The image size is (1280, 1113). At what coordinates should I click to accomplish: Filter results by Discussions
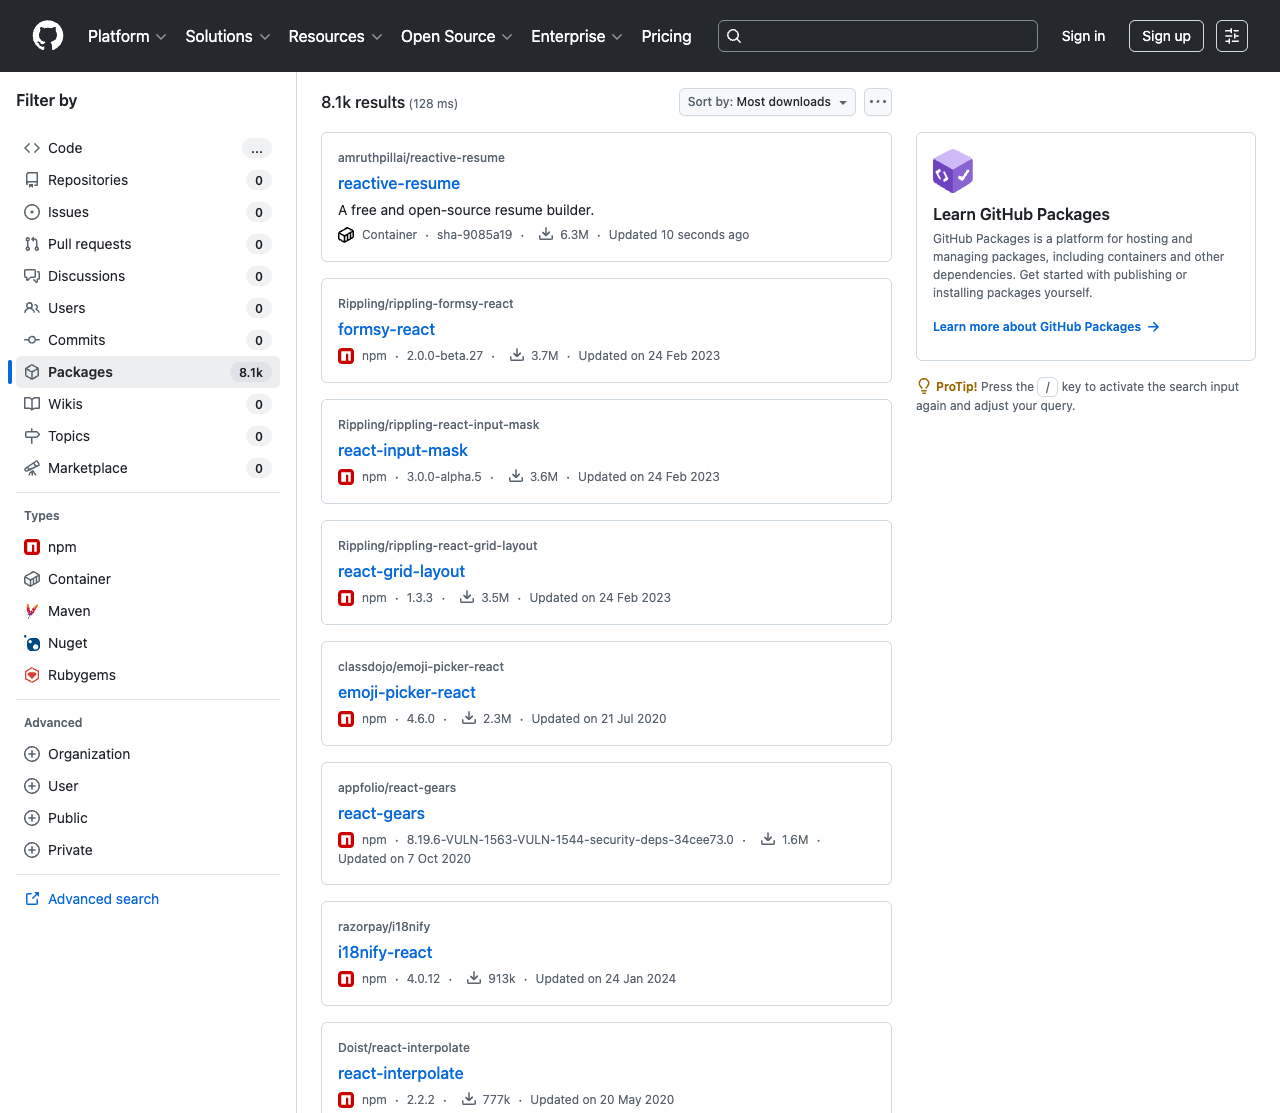coord(148,276)
